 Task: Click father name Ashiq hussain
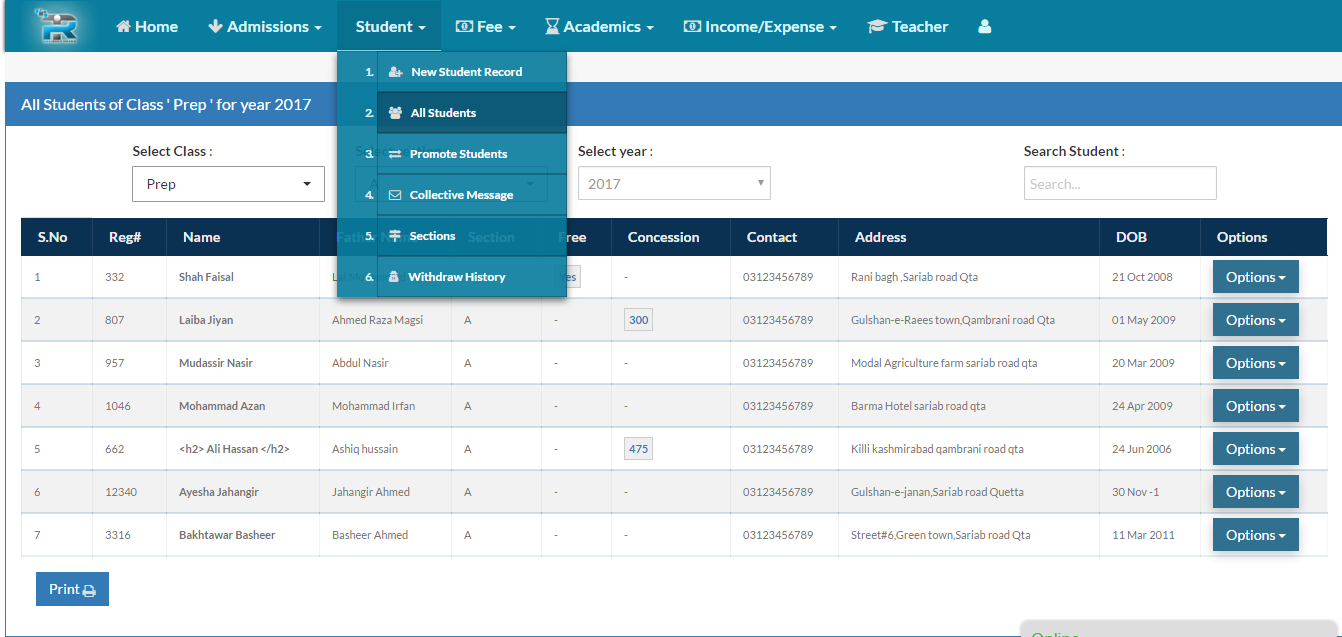point(365,449)
